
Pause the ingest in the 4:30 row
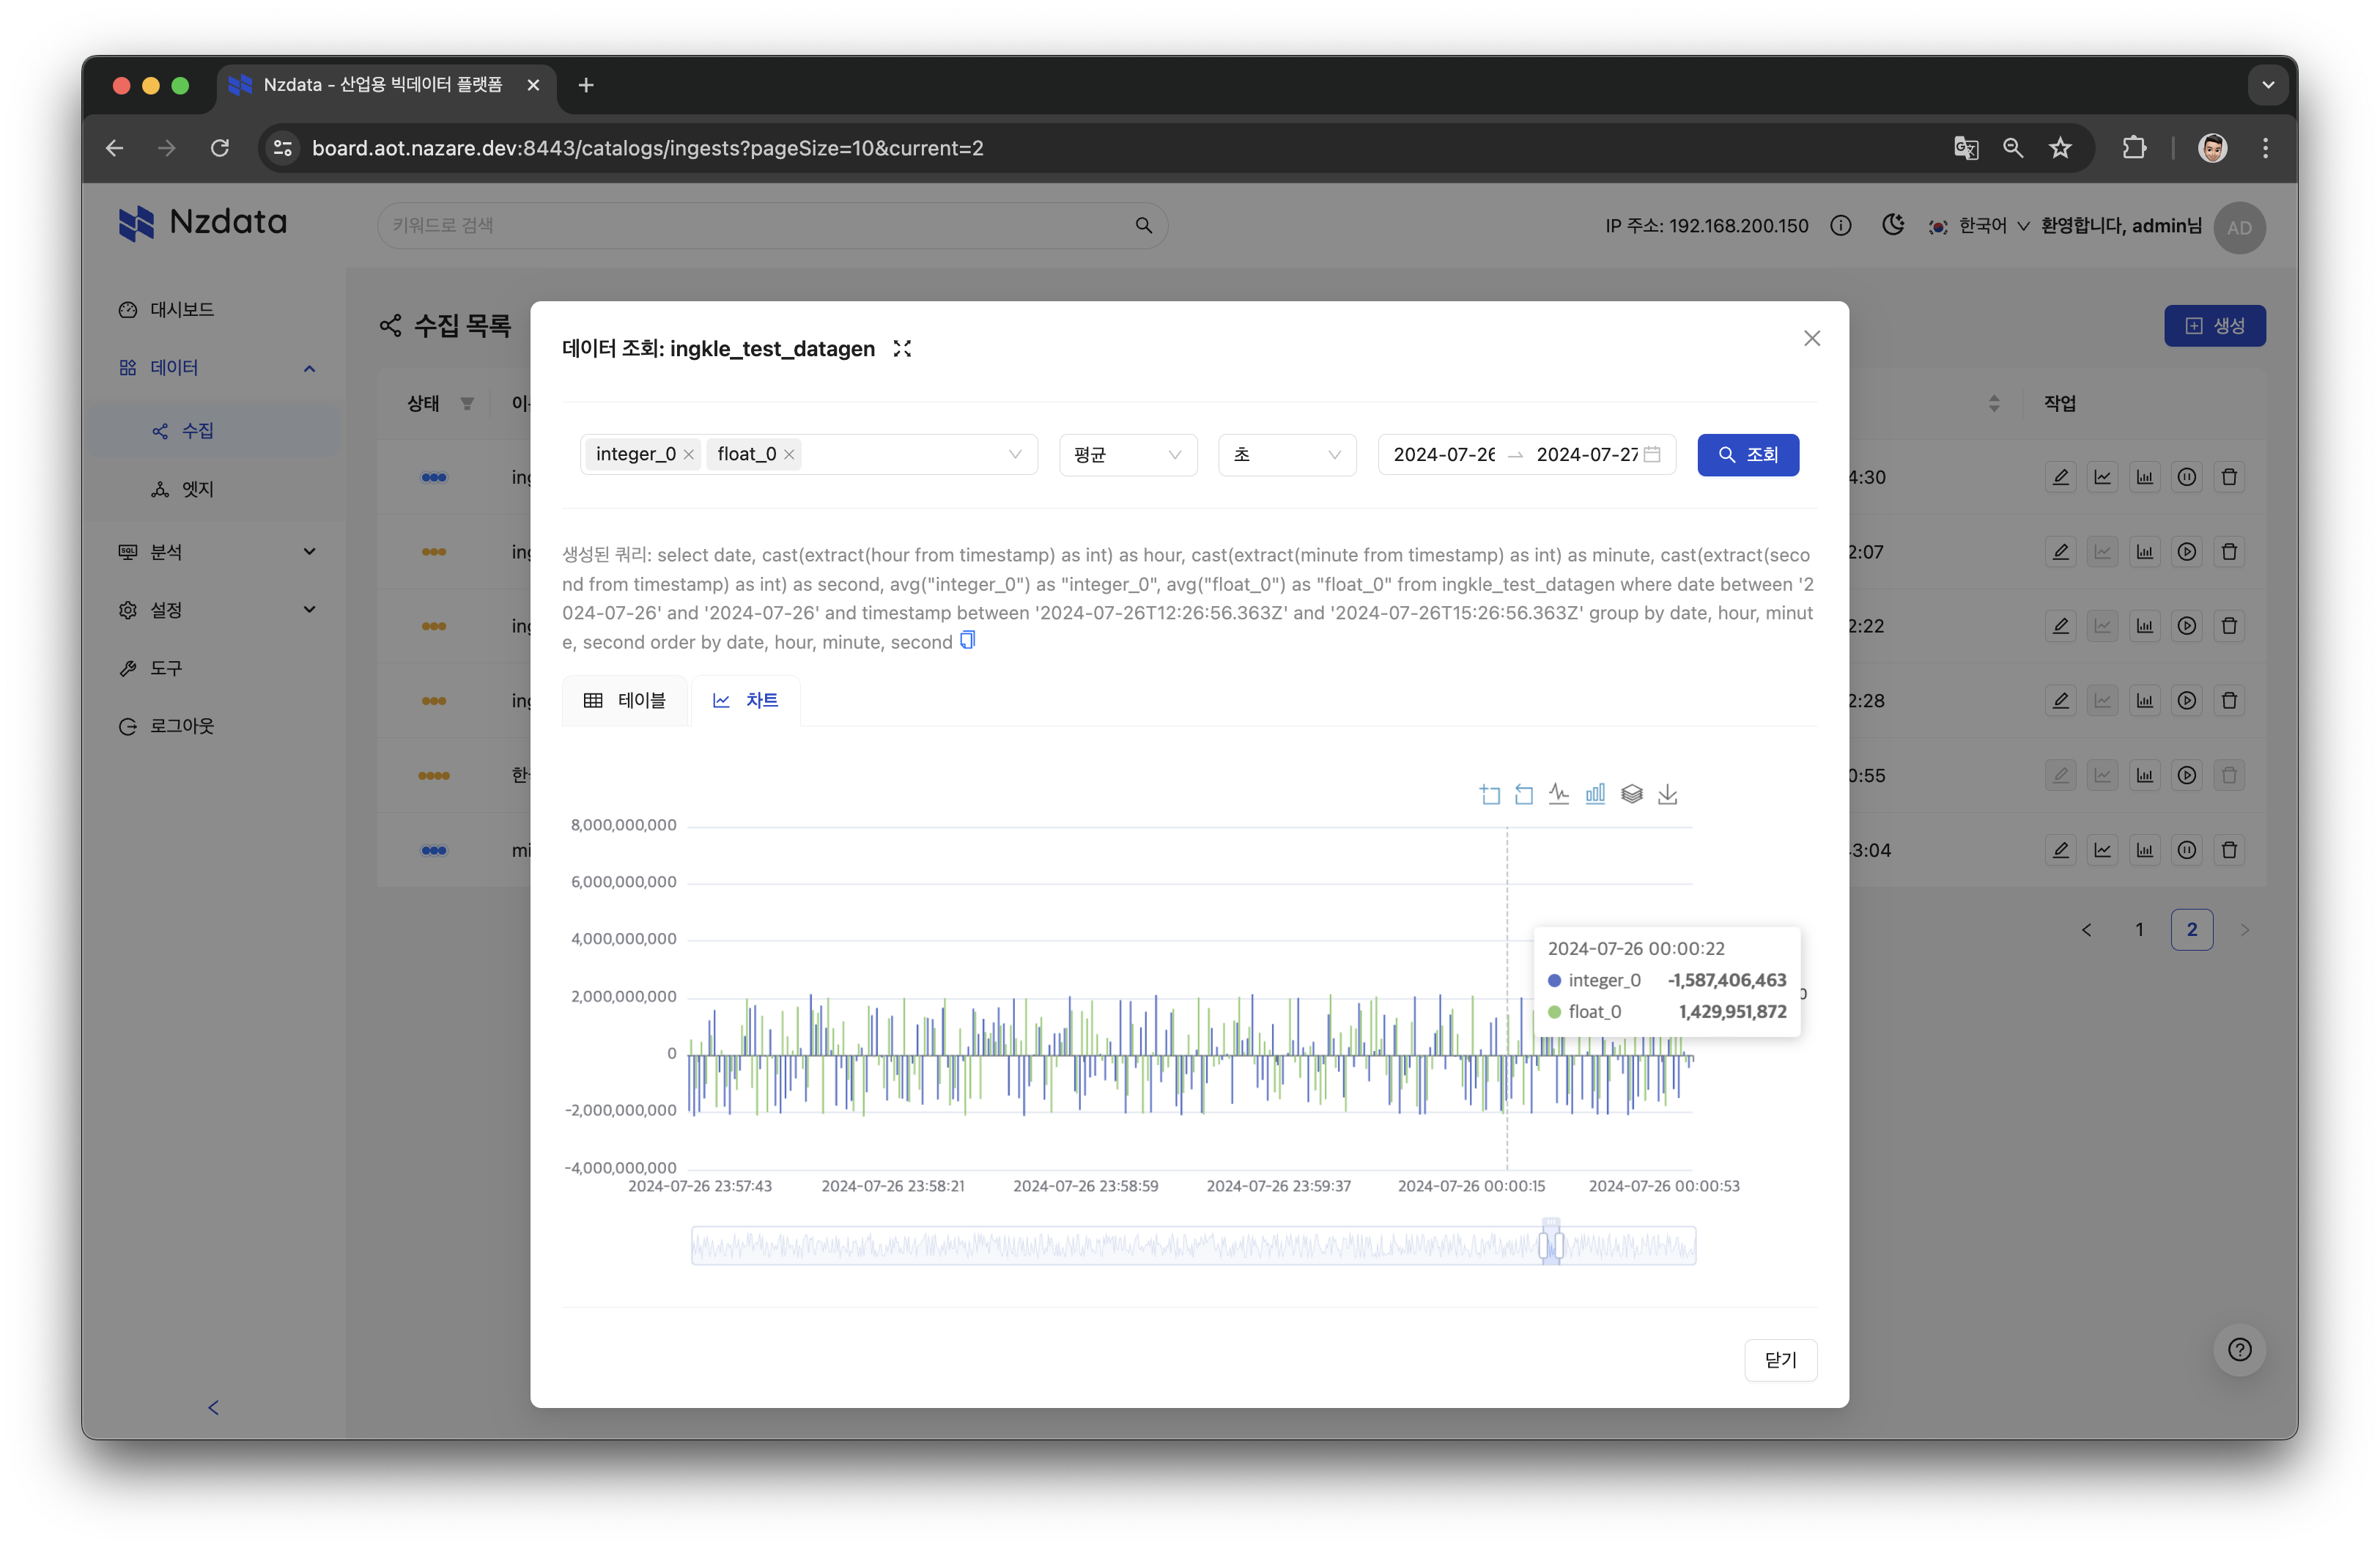coord(2186,477)
